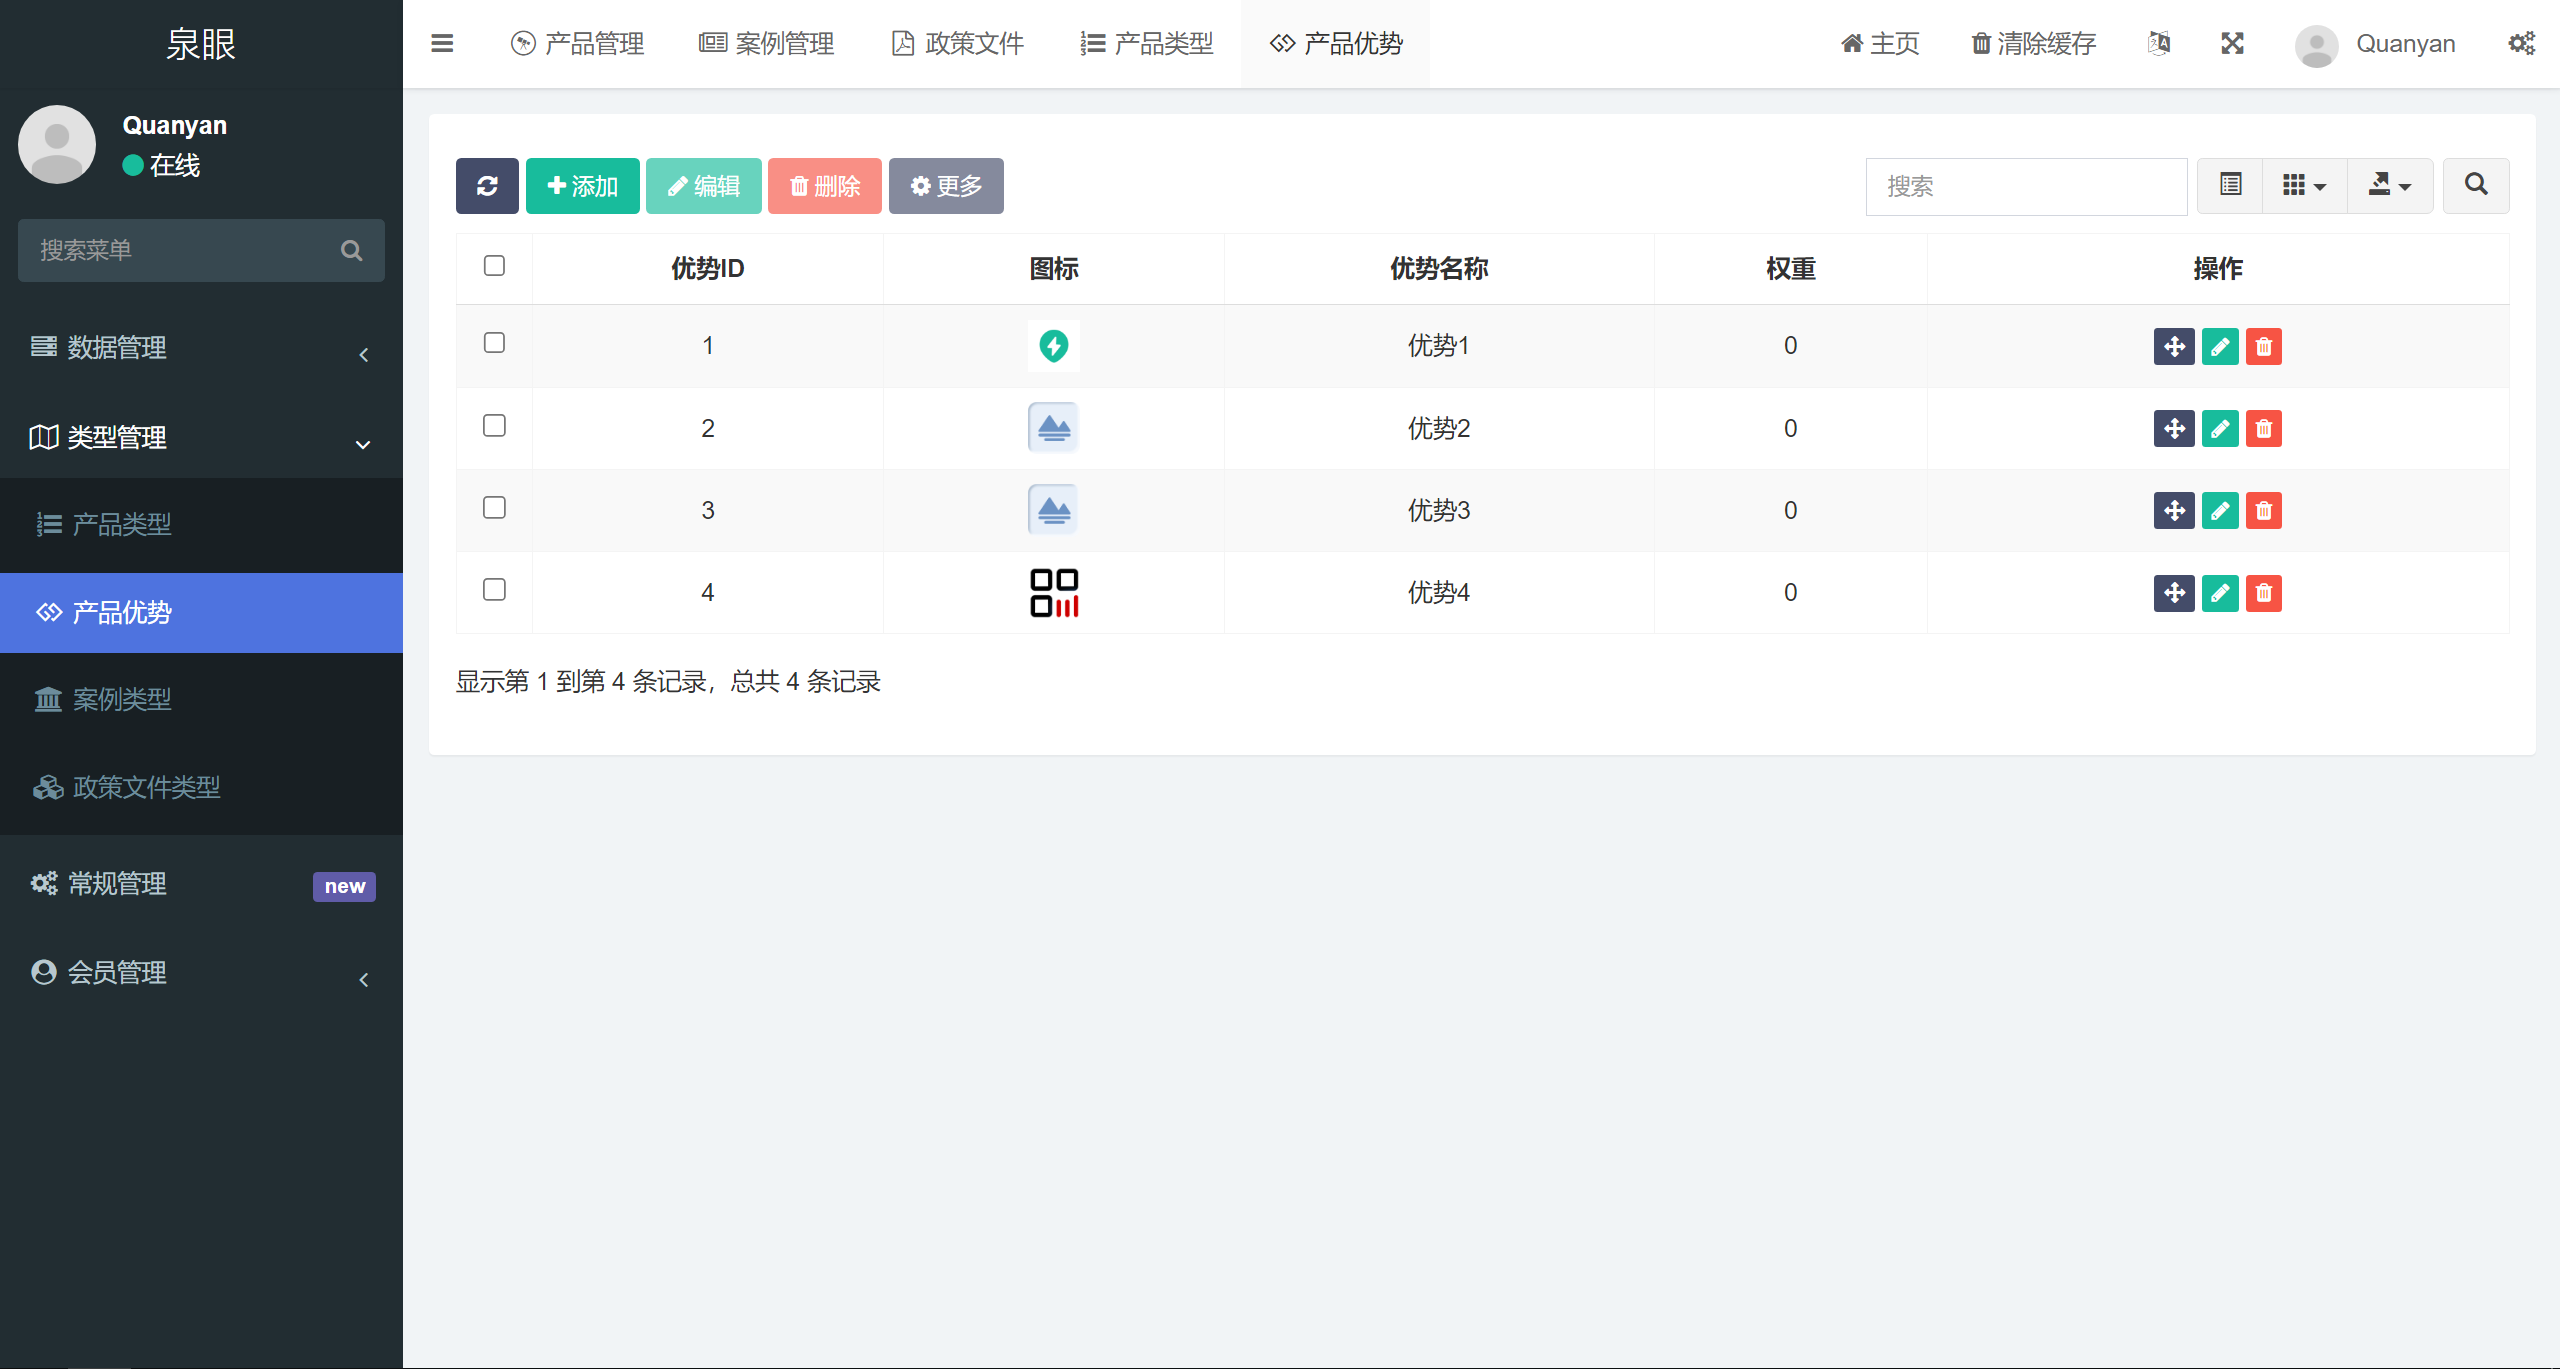The height and width of the screenshot is (1369, 2560).
Task: Edit row 优势2 with pencil icon
Action: point(2220,429)
